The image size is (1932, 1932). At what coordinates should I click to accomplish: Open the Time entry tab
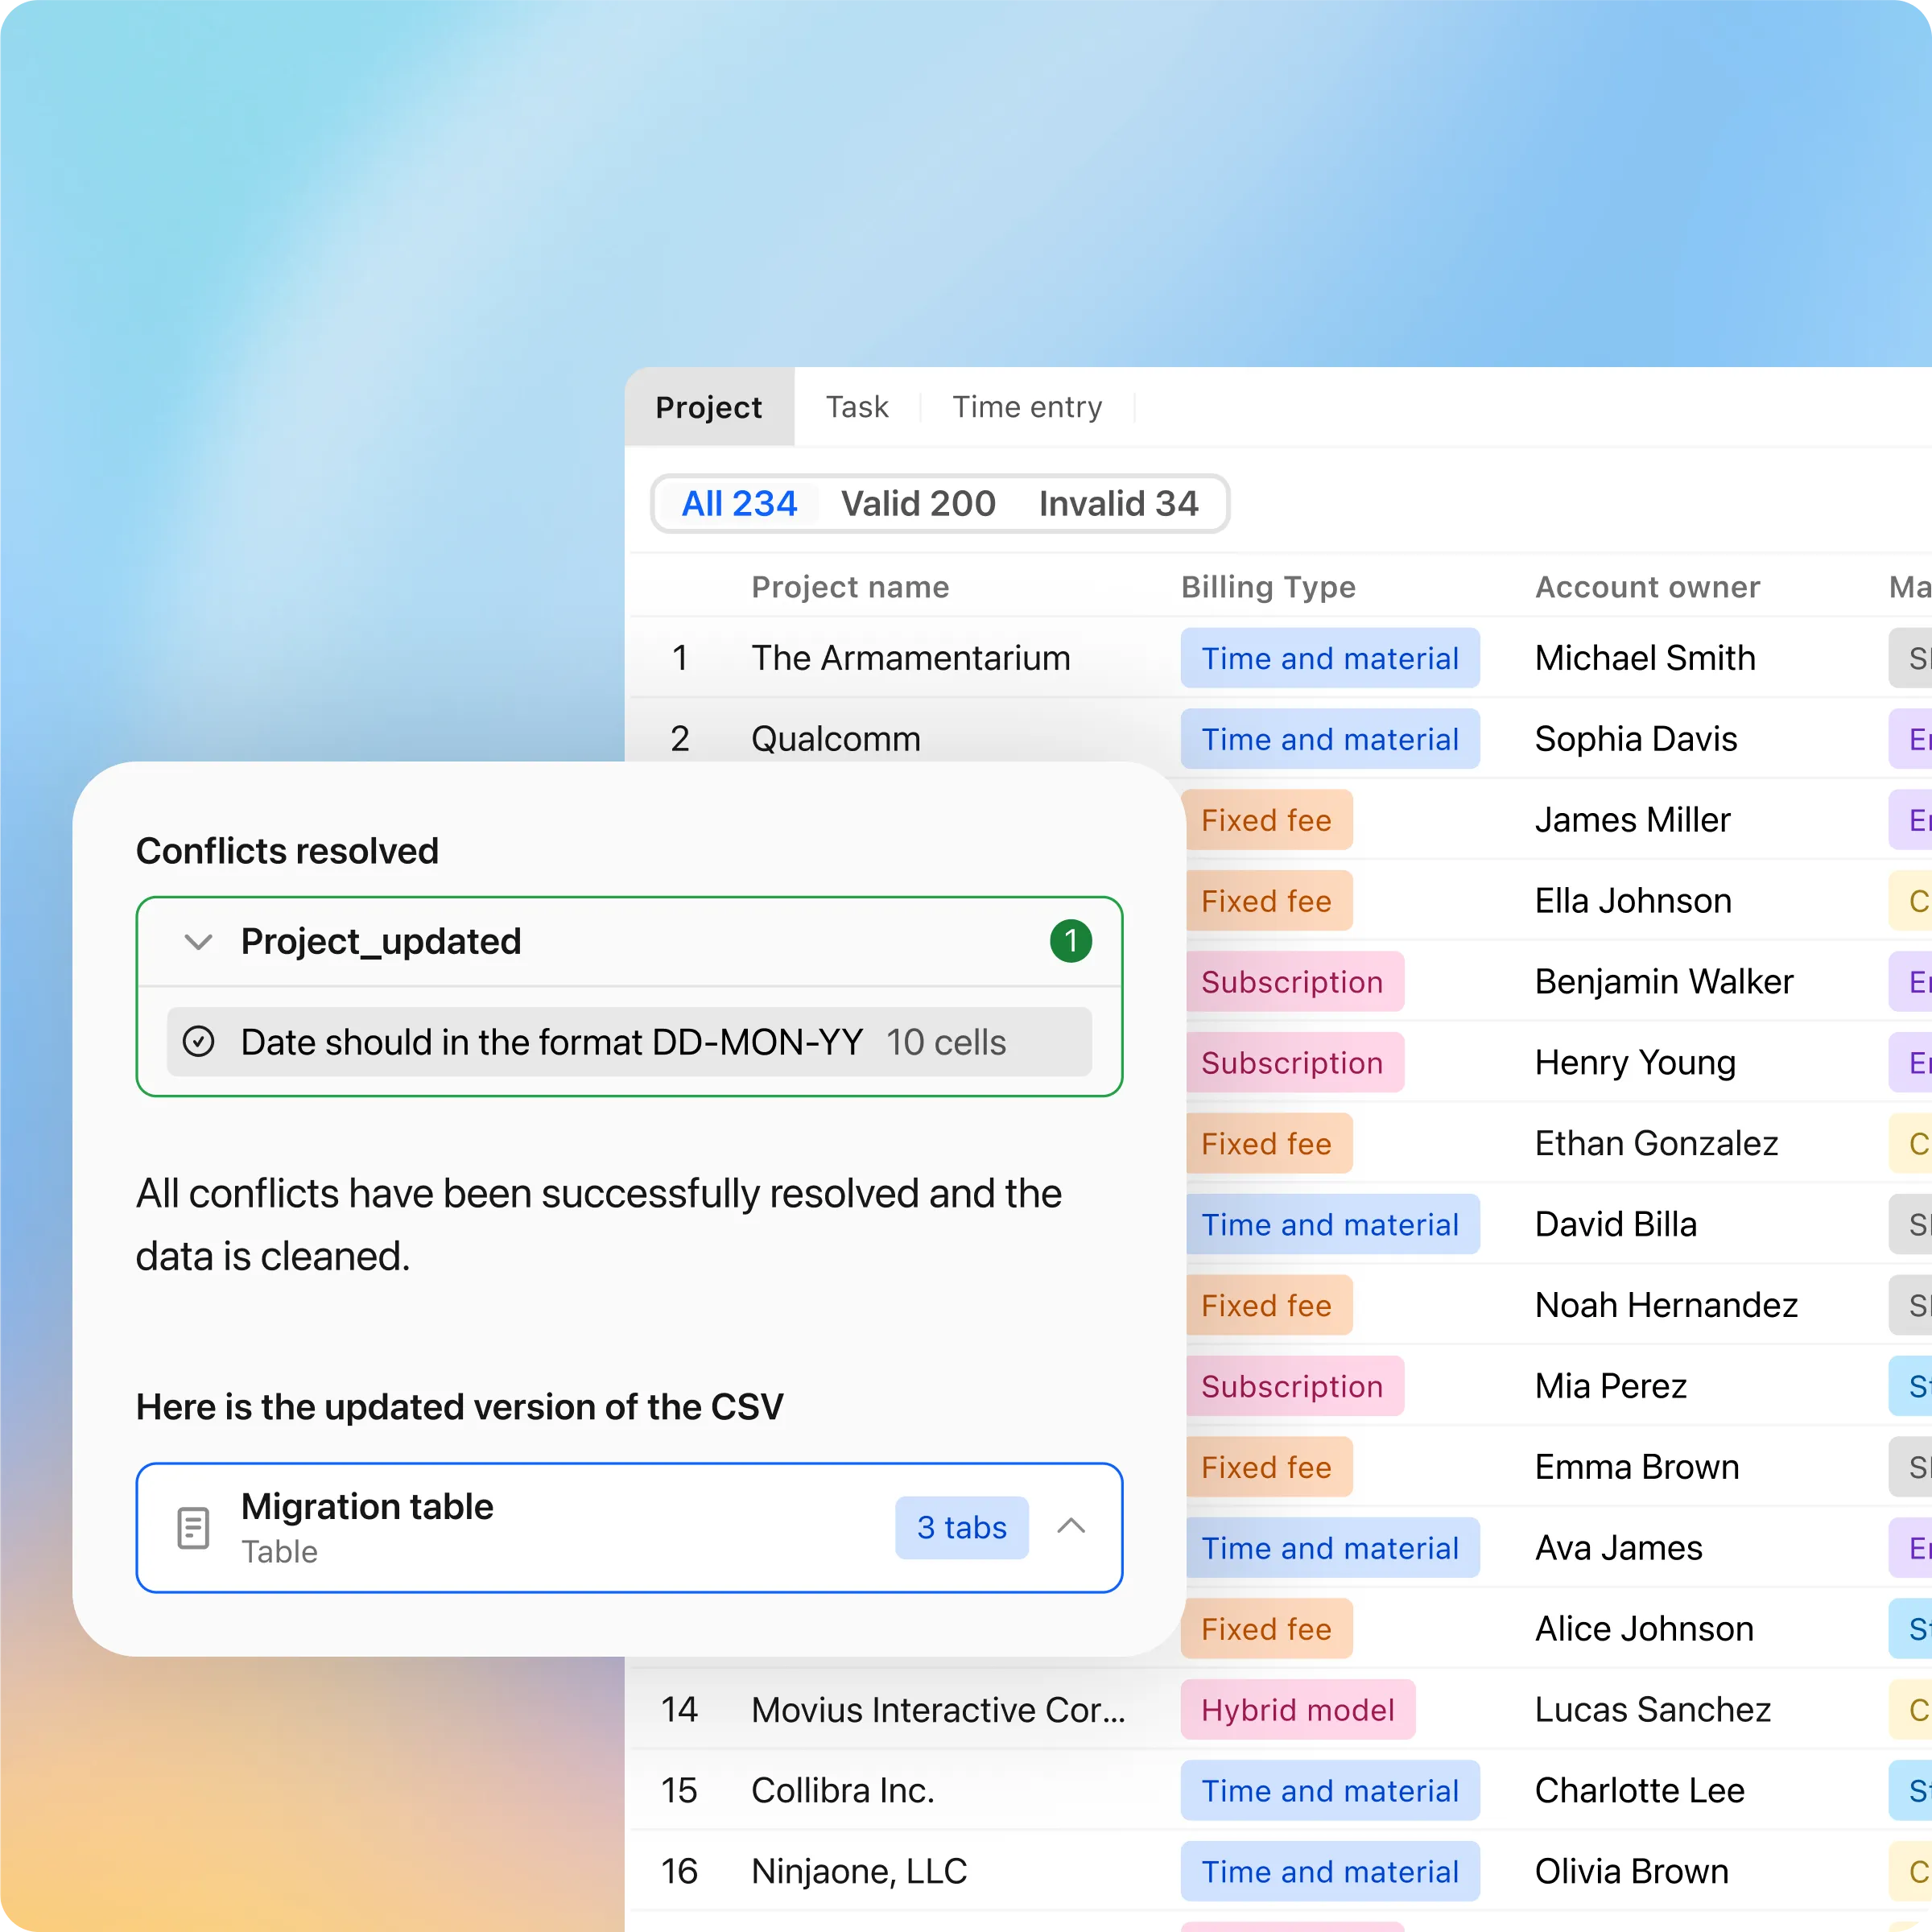[x=1026, y=407]
